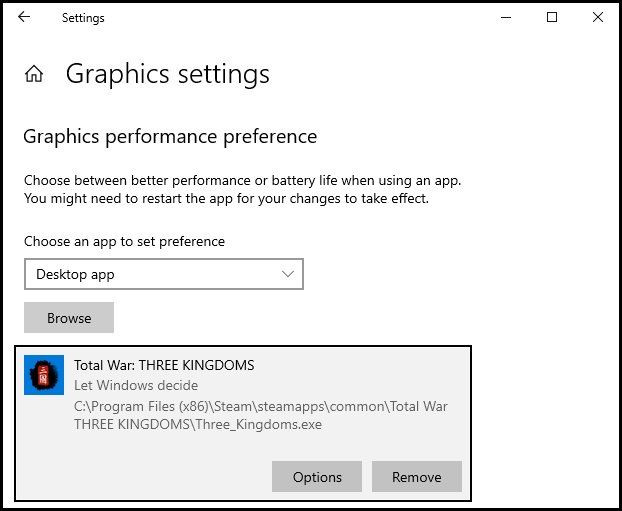Open Settings home via the house icon
The image size is (622, 511).
coord(34,74)
